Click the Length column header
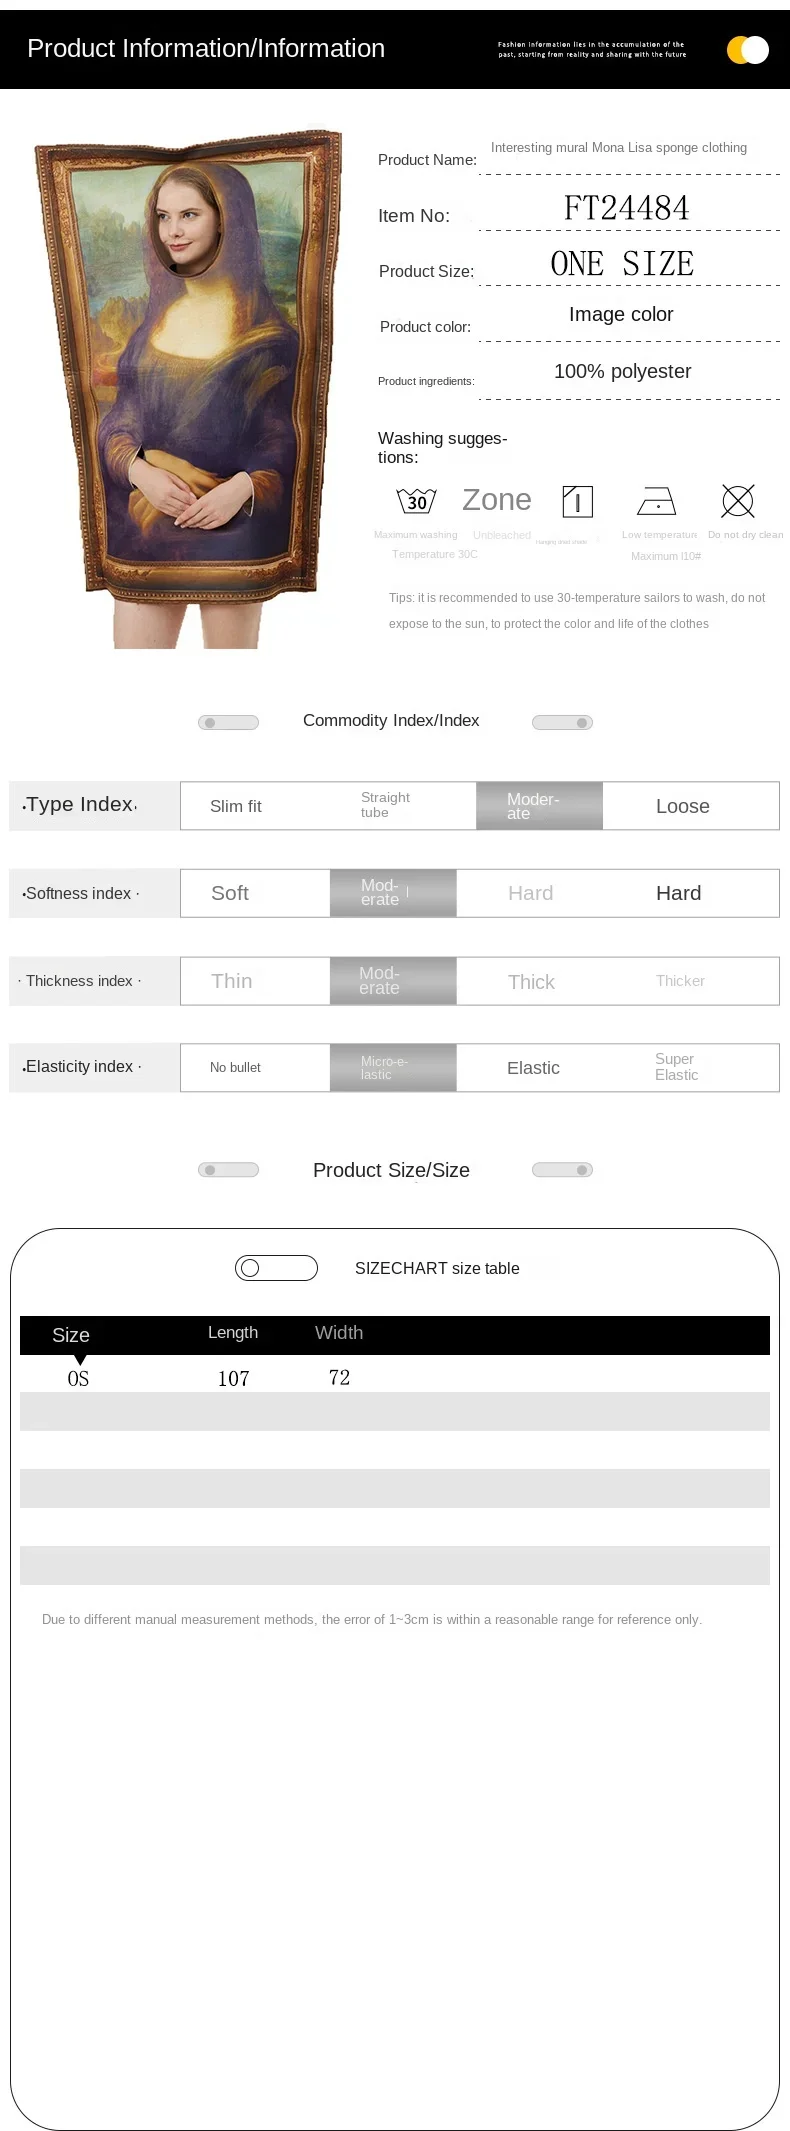Viewport: 790px width, 2131px height. (x=233, y=1333)
